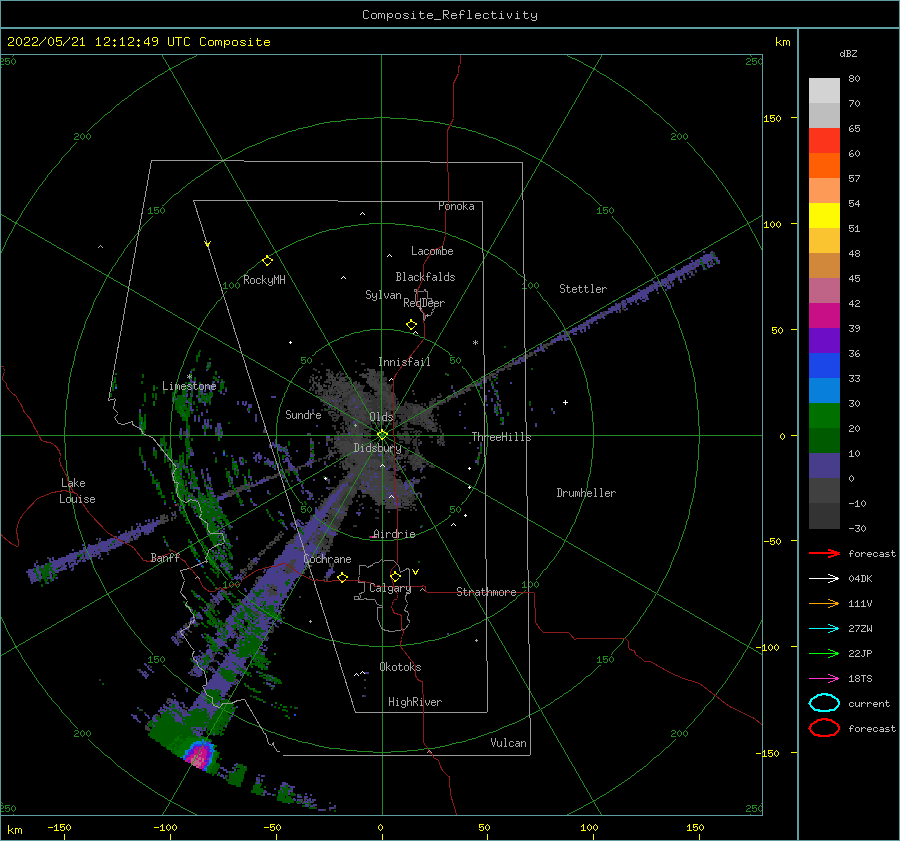Click the Banff label
Viewport: 900px width, 841px height.
point(165,557)
